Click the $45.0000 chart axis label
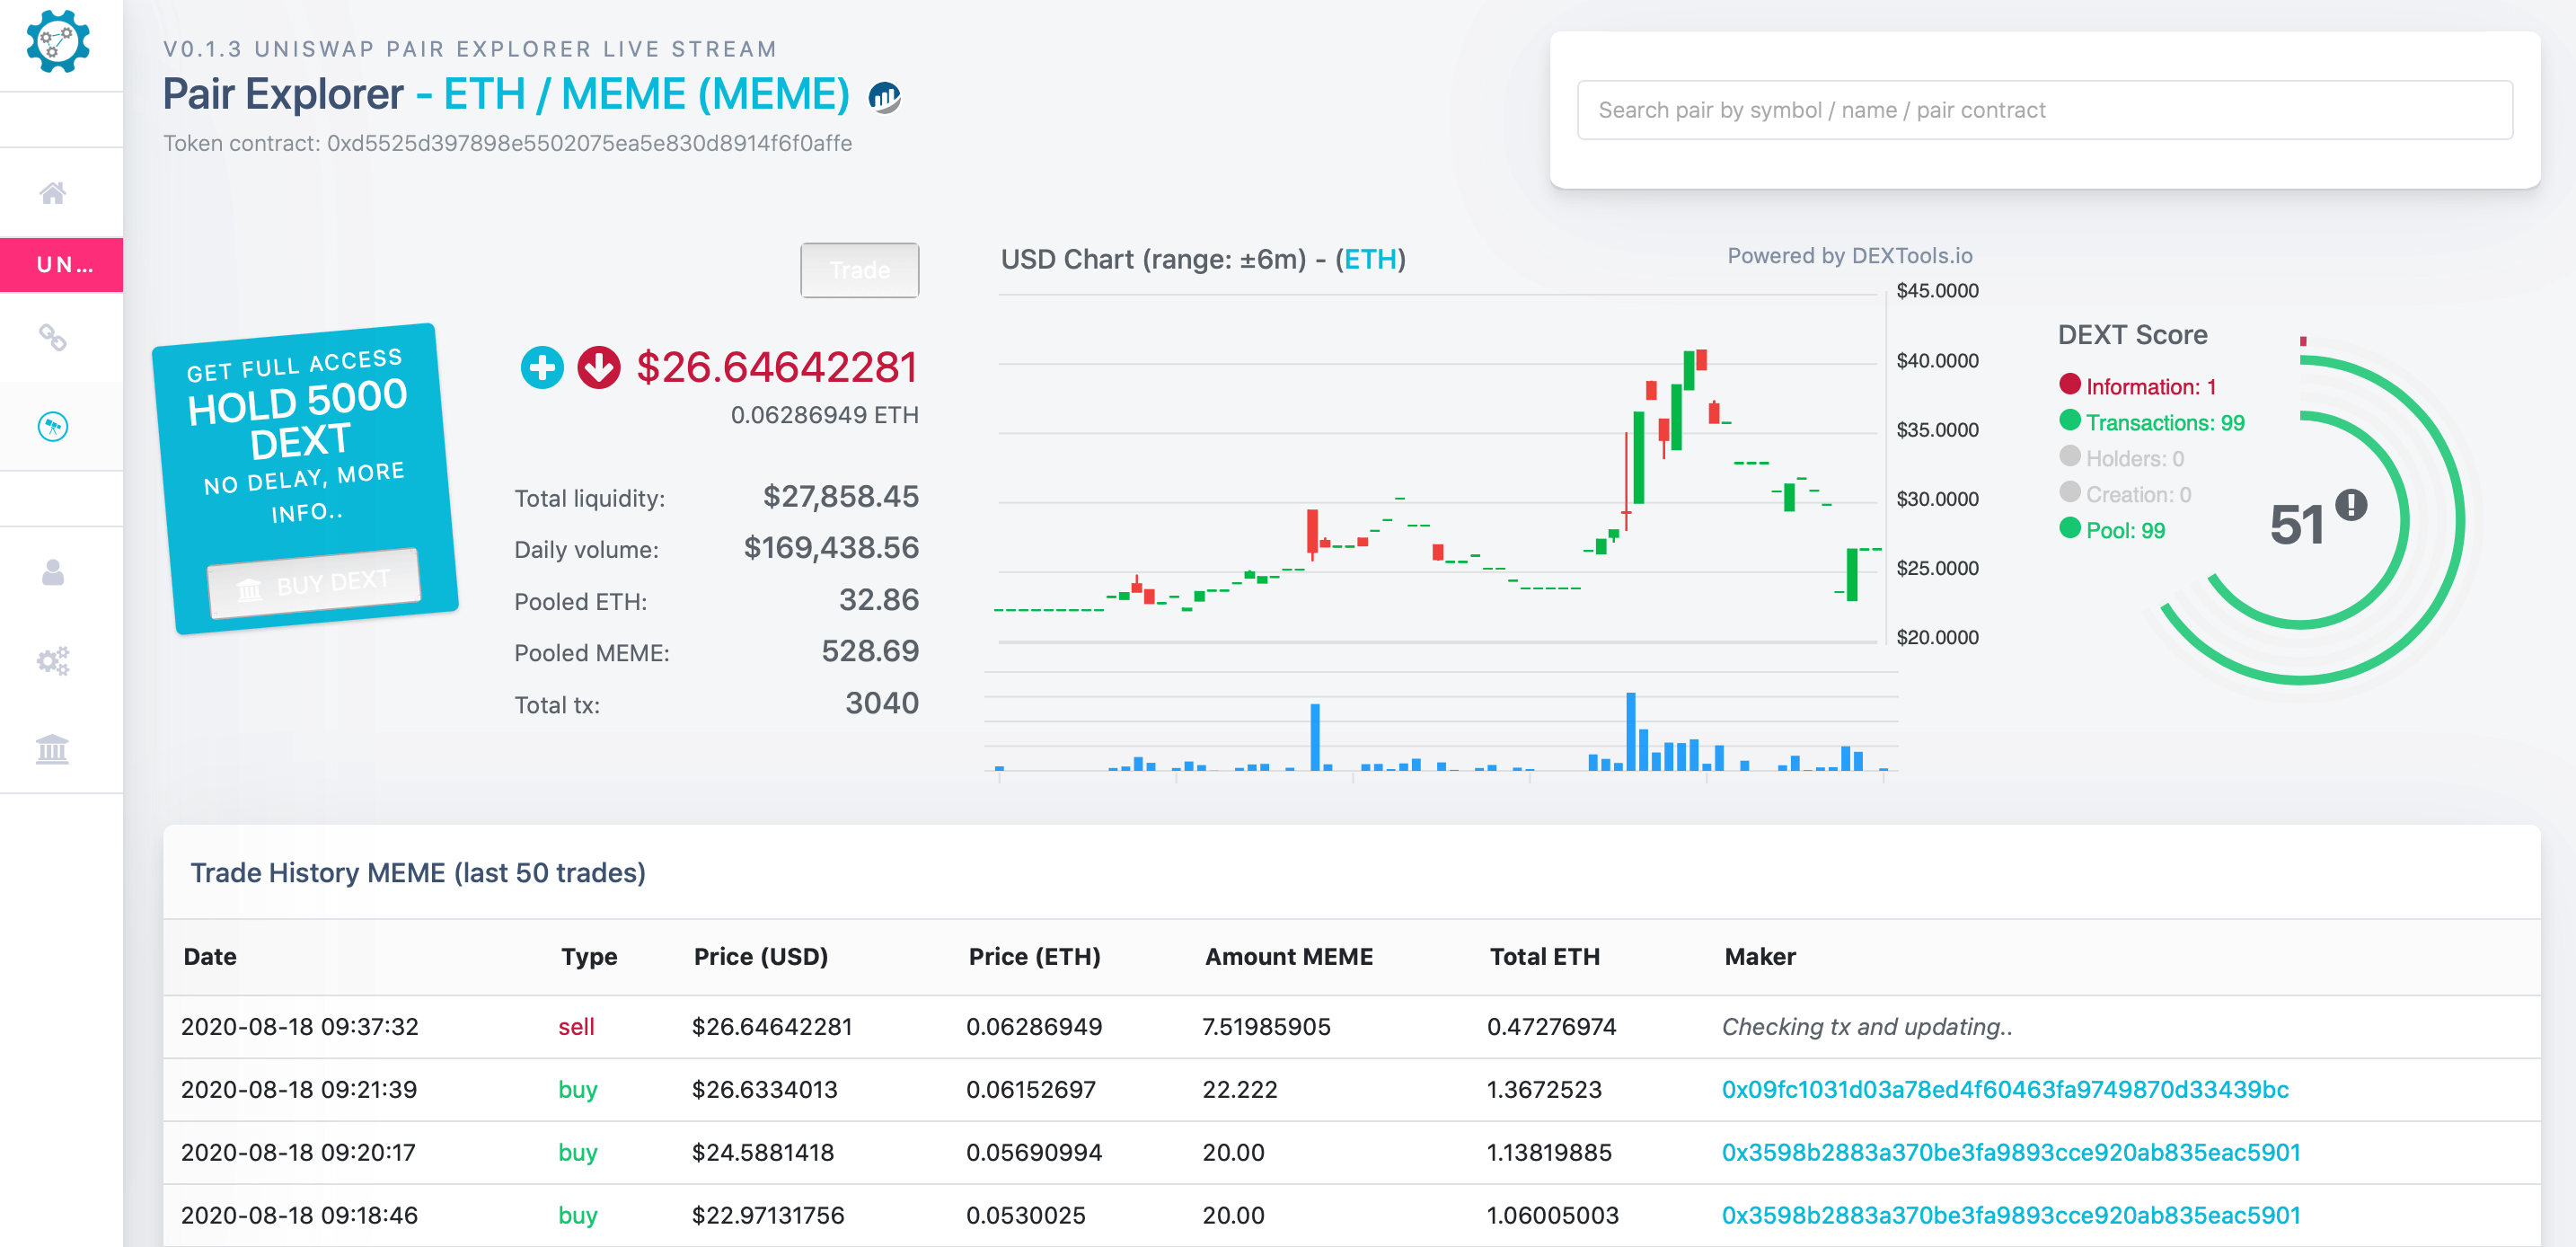The width and height of the screenshot is (2576, 1247). click(x=1937, y=291)
